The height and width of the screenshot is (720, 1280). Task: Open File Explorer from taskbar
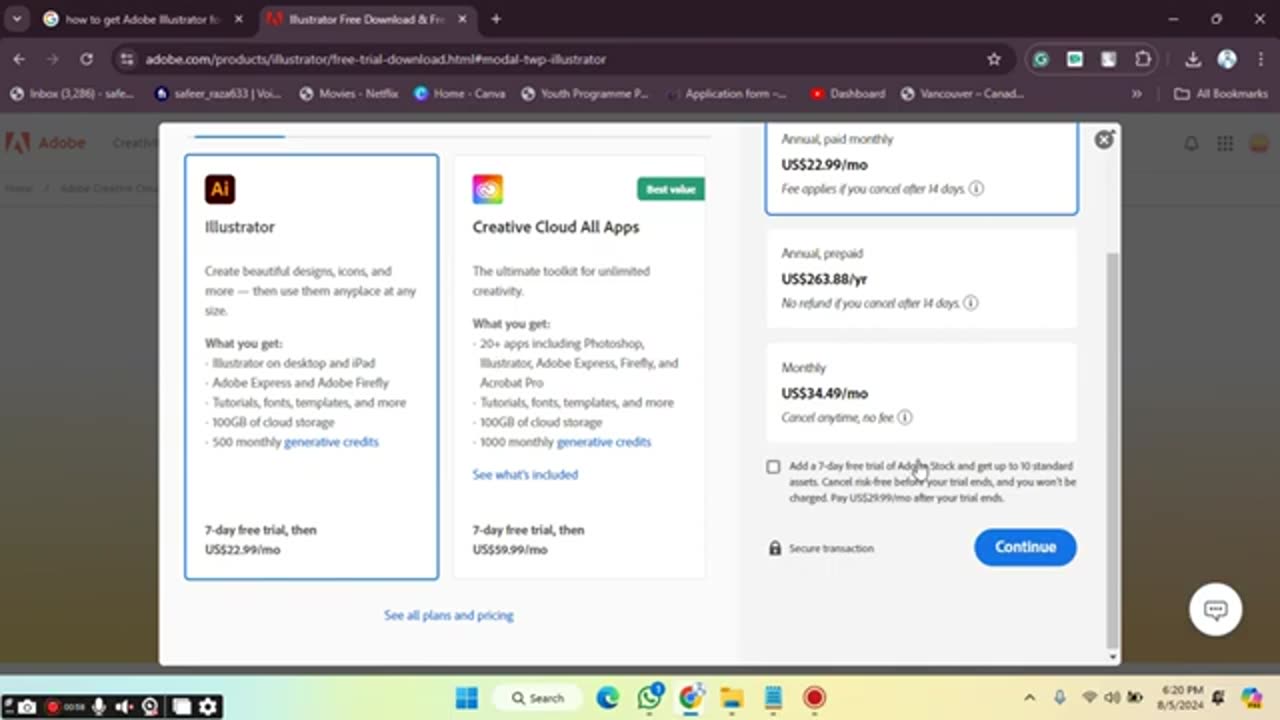click(x=732, y=698)
